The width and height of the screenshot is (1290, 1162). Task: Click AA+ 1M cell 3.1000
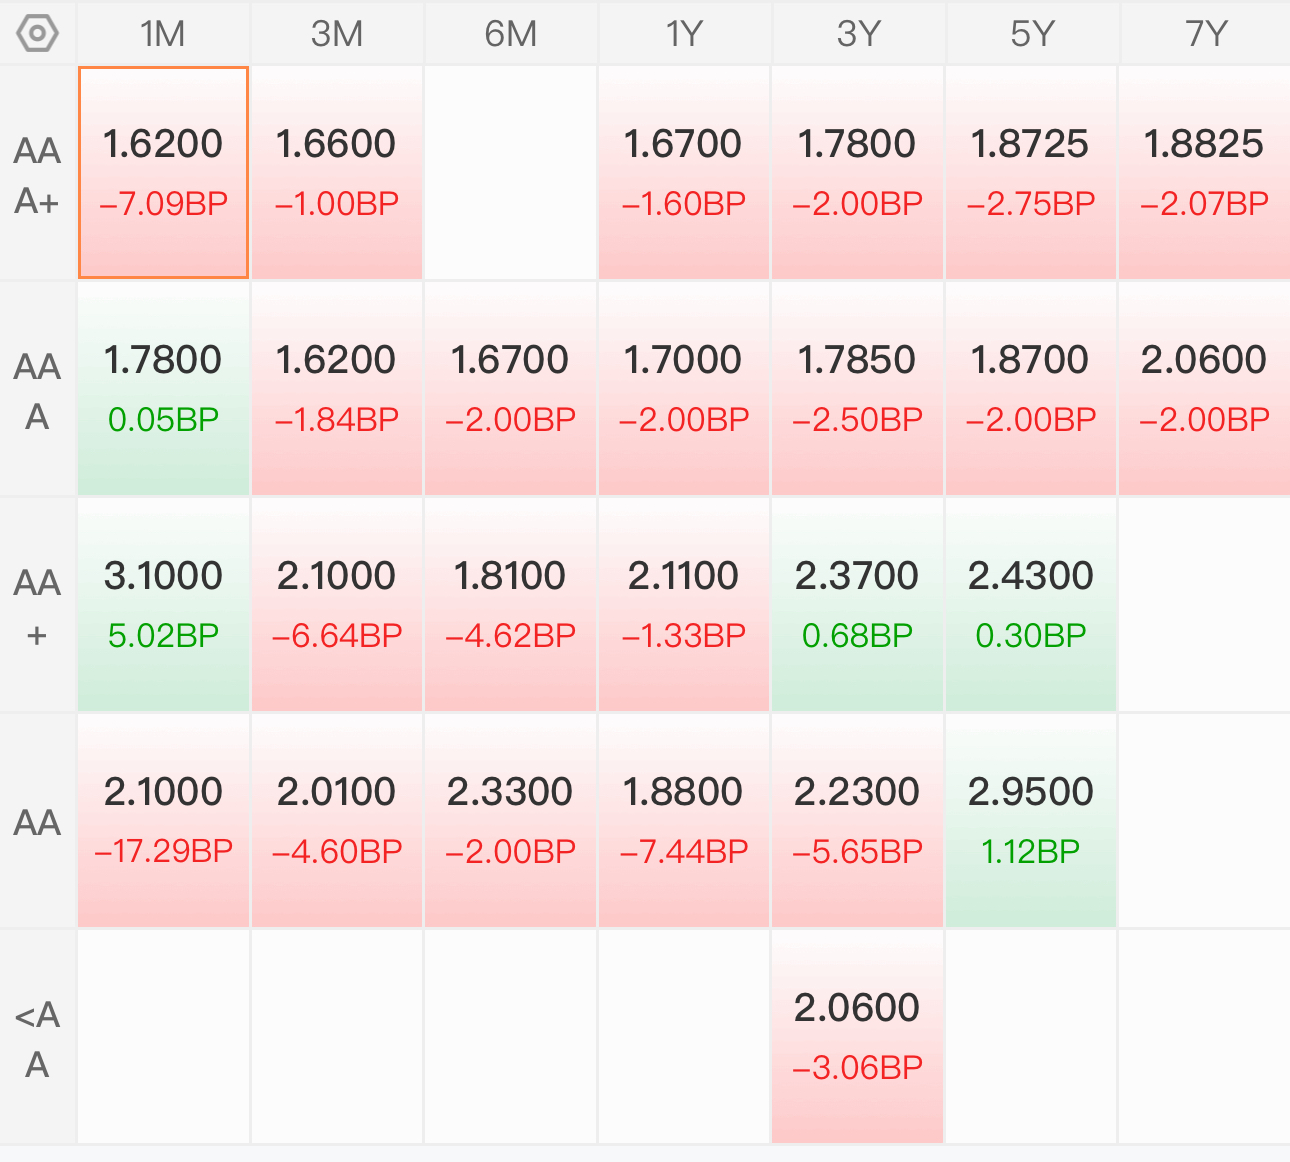(163, 605)
